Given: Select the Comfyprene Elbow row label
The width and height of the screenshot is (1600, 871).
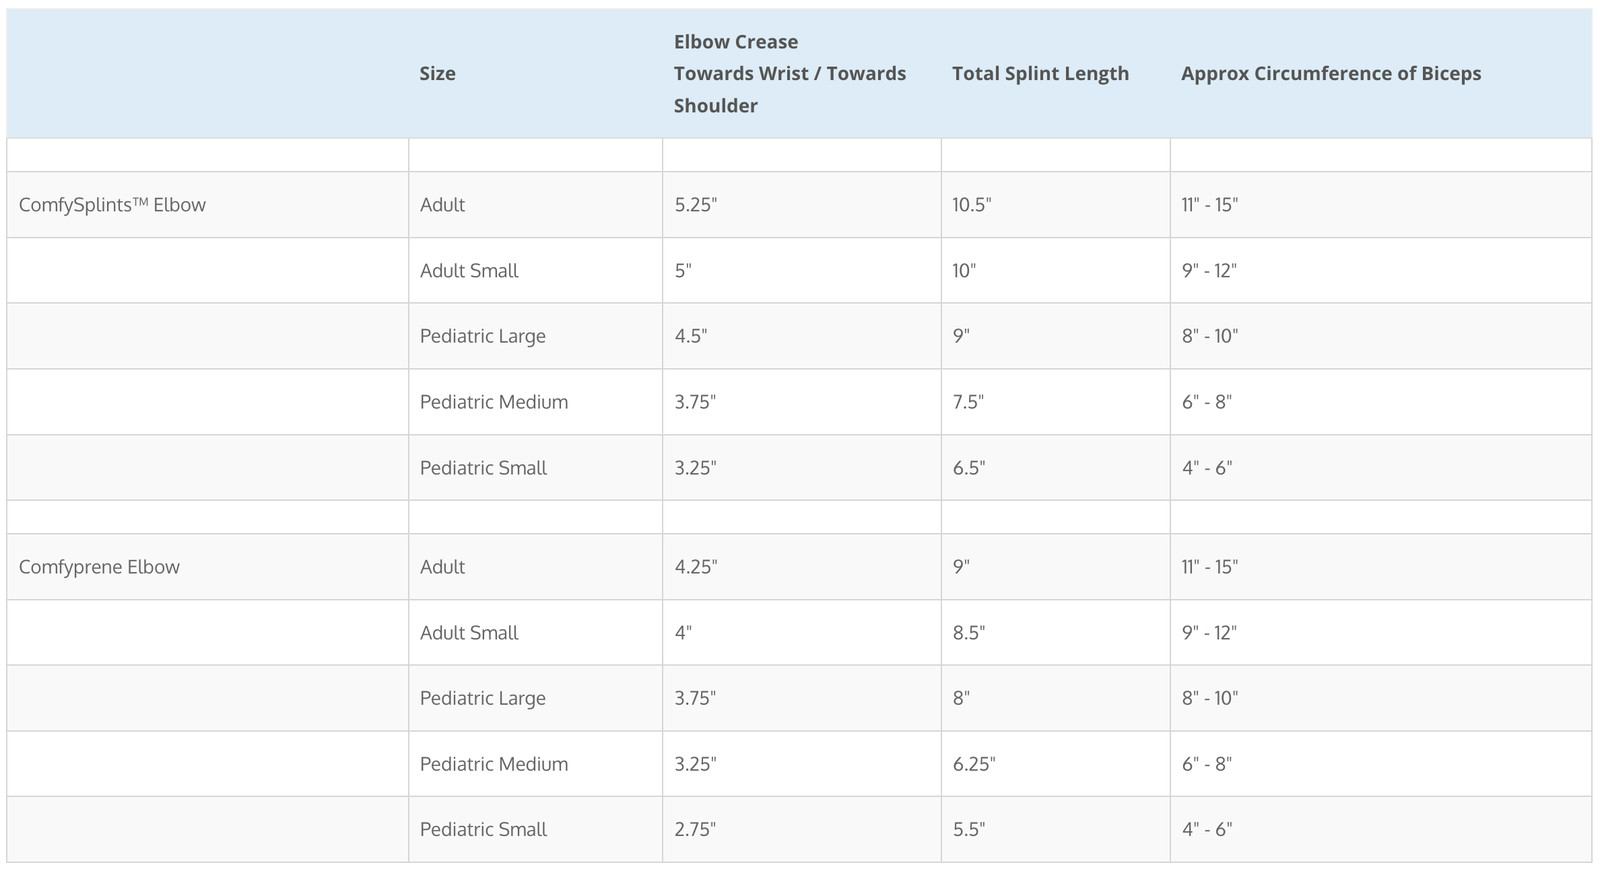Looking at the screenshot, I should tap(99, 566).
